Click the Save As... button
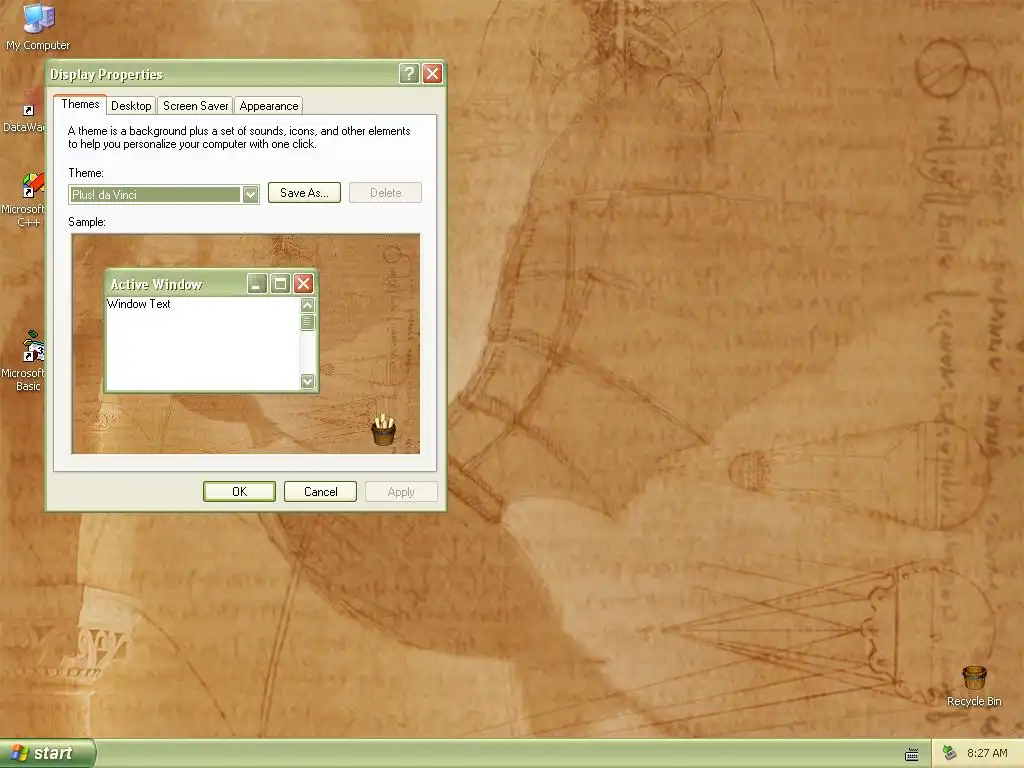Screen dimensions: 1024x768 [x=304, y=193]
